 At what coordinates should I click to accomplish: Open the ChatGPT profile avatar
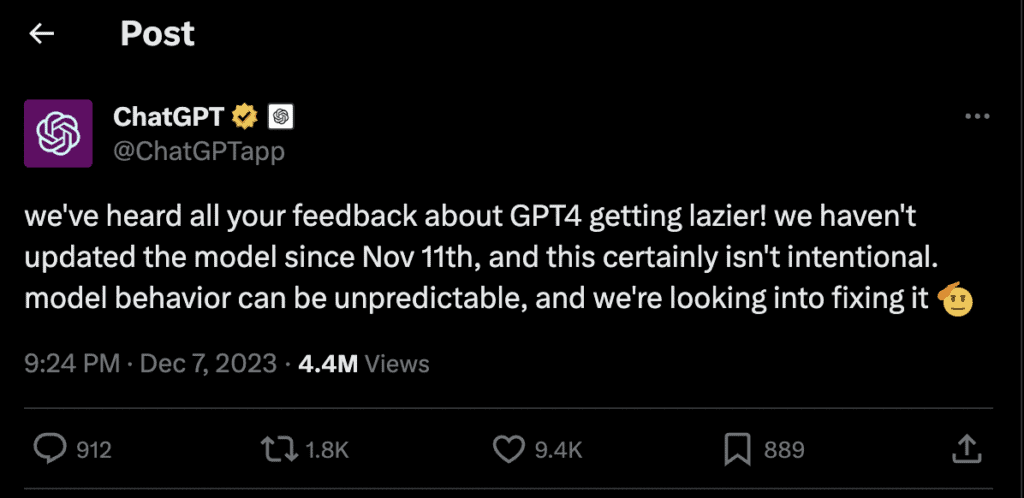pos(58,132)
